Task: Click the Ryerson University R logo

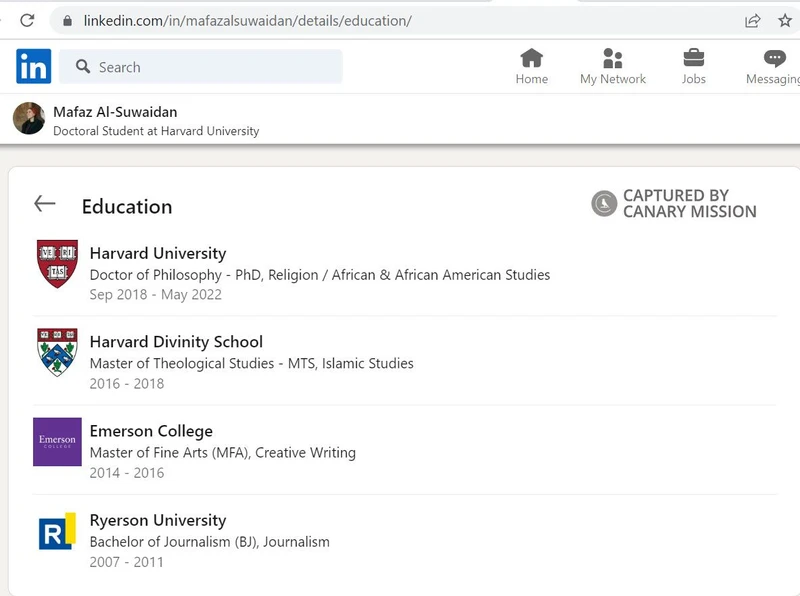Action: 57,531
